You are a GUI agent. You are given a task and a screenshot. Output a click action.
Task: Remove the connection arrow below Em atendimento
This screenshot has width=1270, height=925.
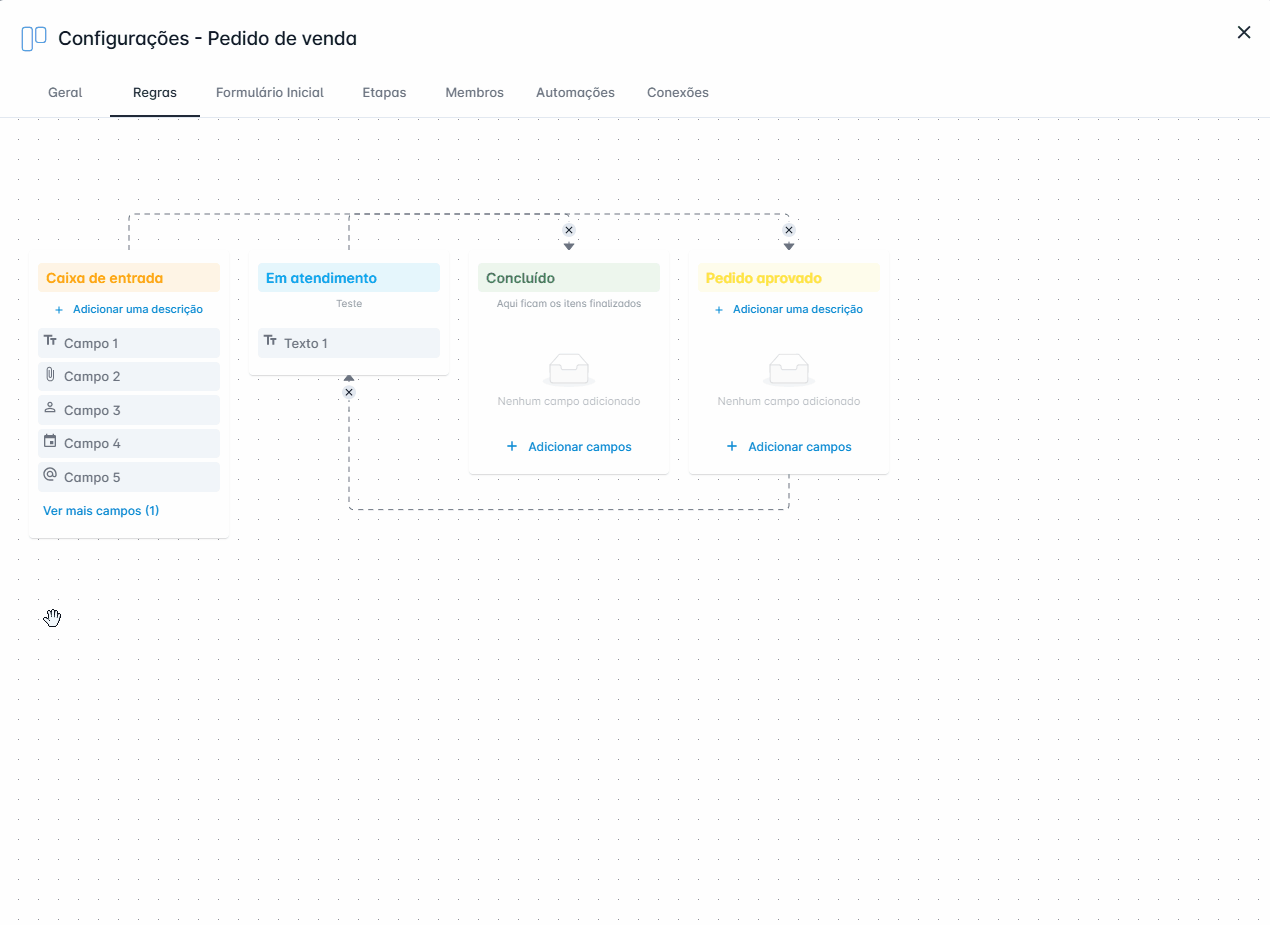pos(349,392)
